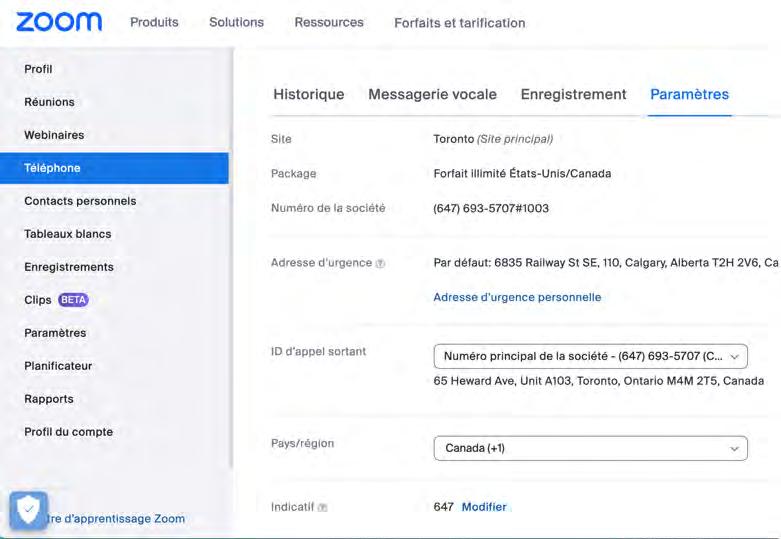Click the Centre d'apprentissage Zoom link
781x539 pixels.
point(116,519)
